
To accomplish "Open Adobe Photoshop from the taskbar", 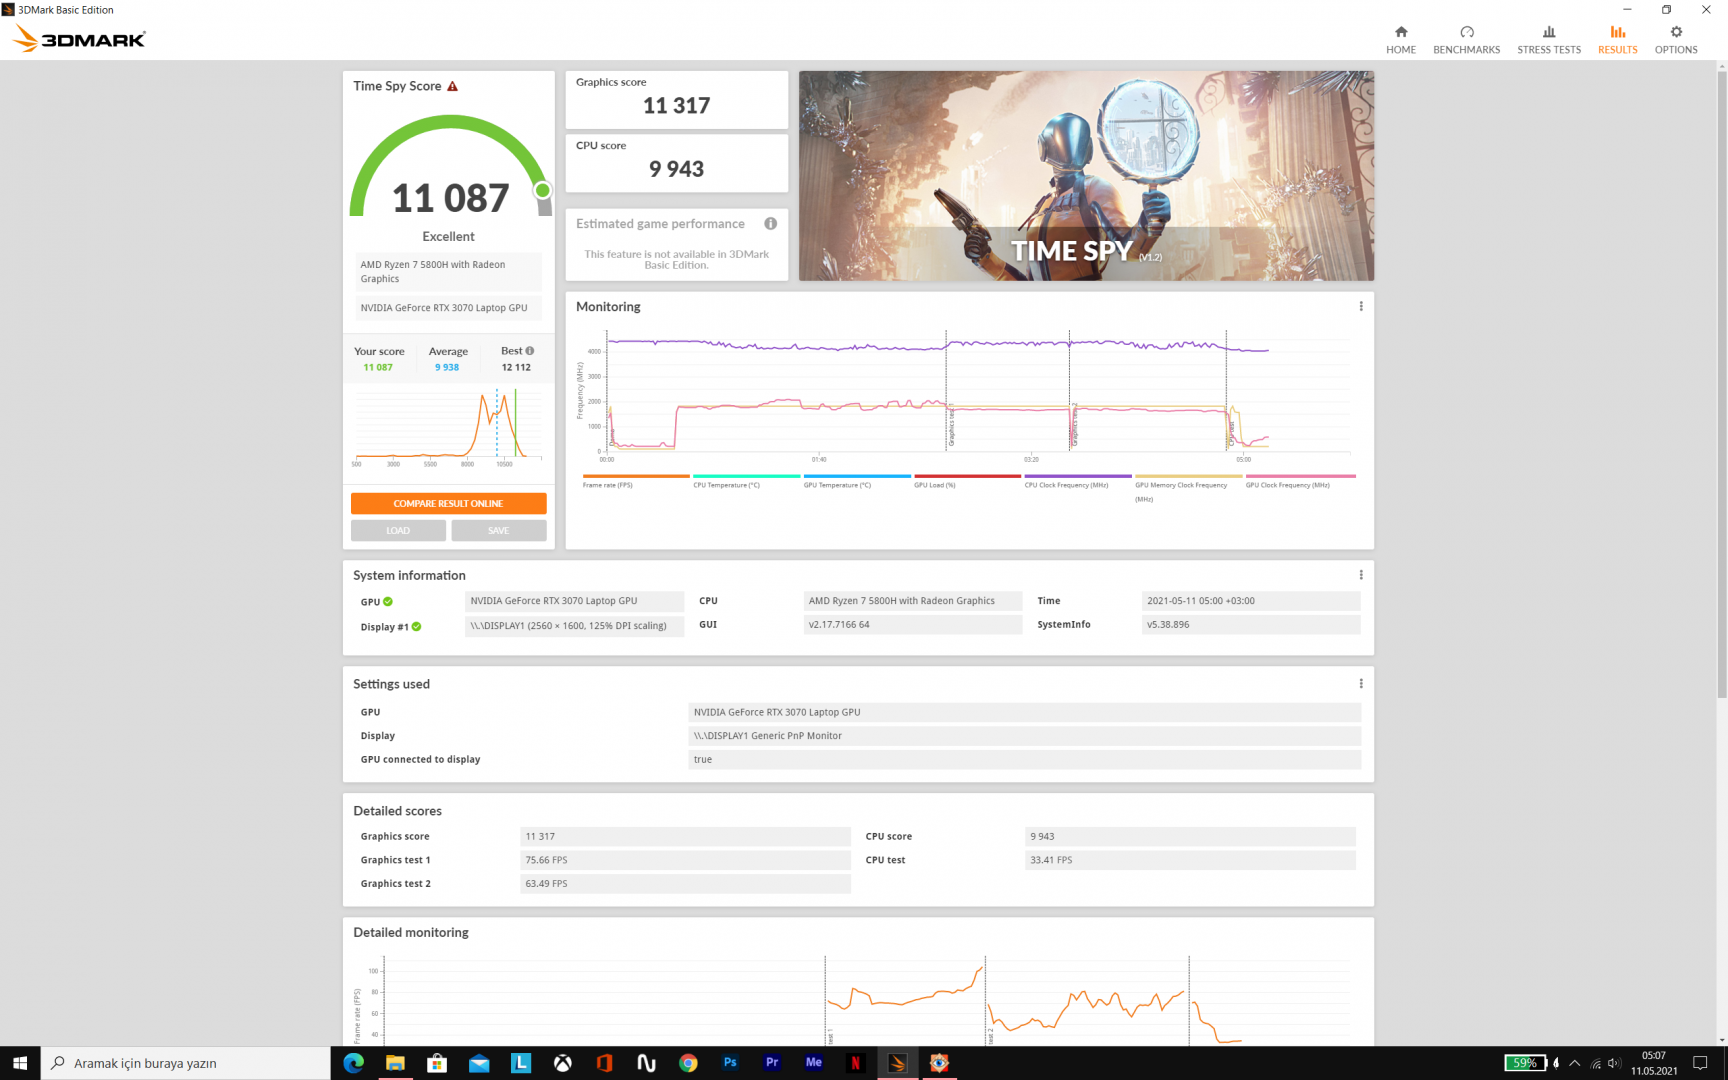I will [730, 1063].
